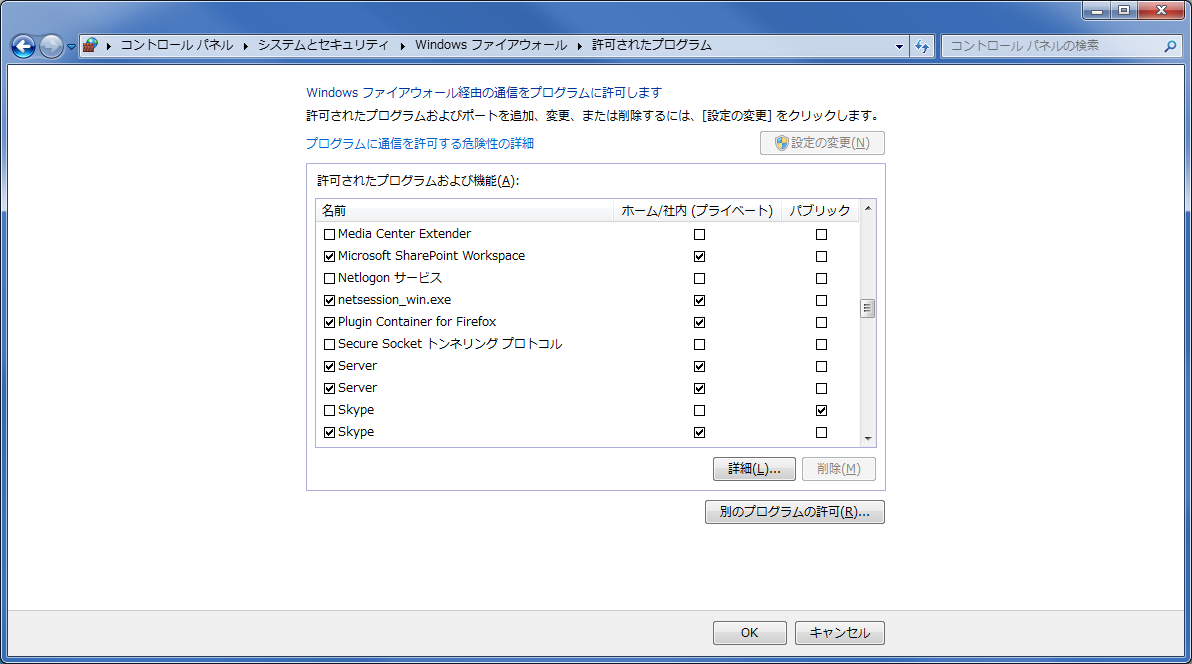The height and width of the screenshot is (664, 1192).
Task: Click ホーム/社内 (プライベート) column header
Action: 697,211
